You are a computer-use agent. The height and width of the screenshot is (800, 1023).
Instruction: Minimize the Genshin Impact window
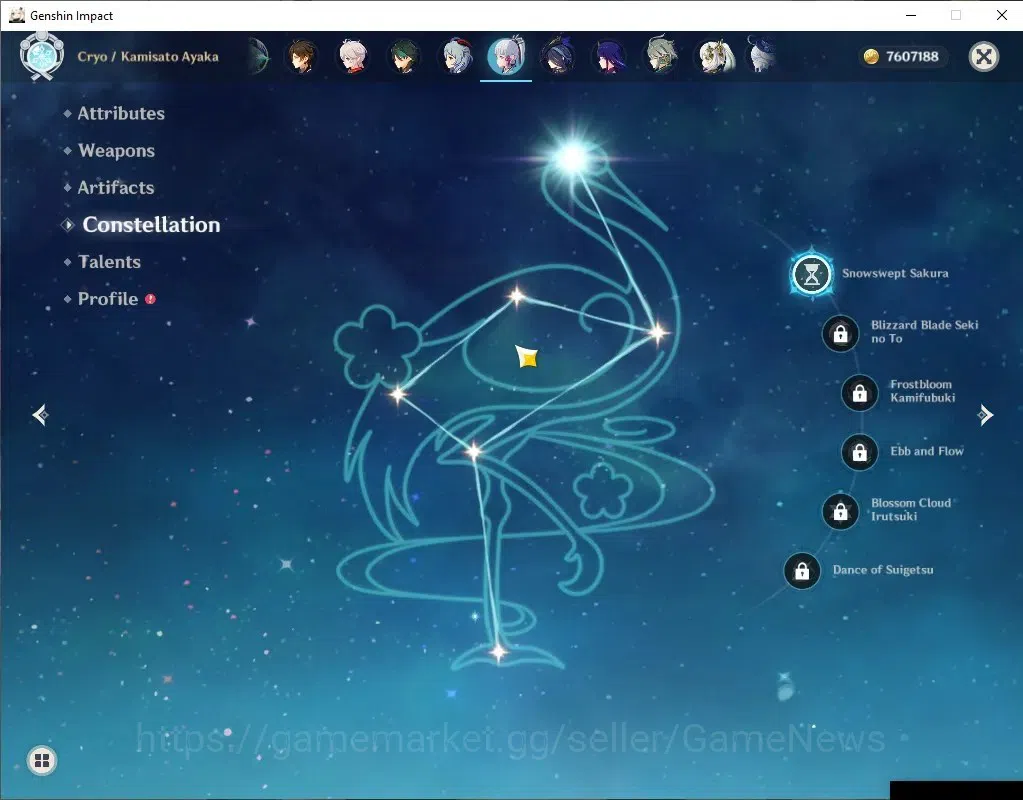(911, 15)
